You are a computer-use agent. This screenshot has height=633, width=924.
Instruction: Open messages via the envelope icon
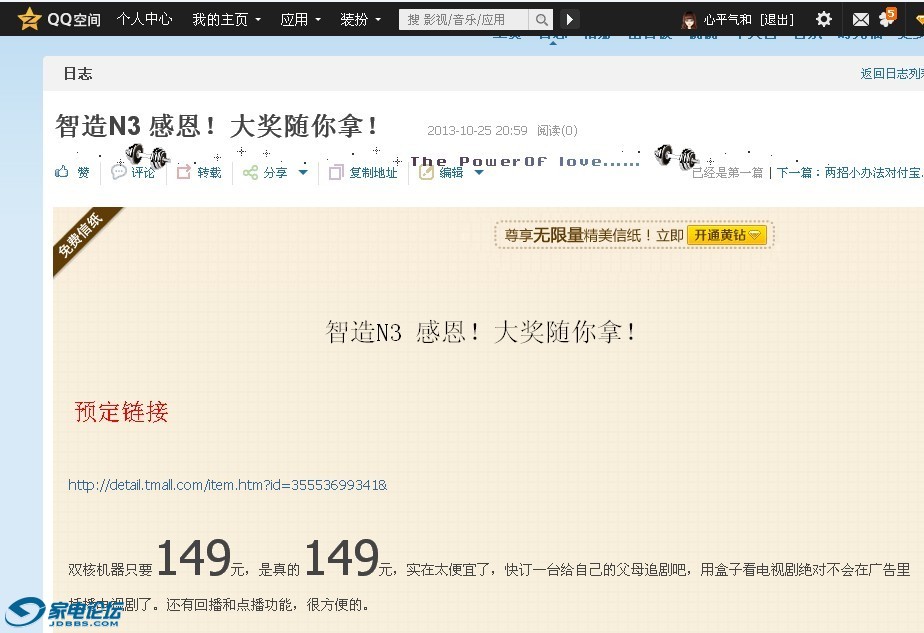[860, 19]
